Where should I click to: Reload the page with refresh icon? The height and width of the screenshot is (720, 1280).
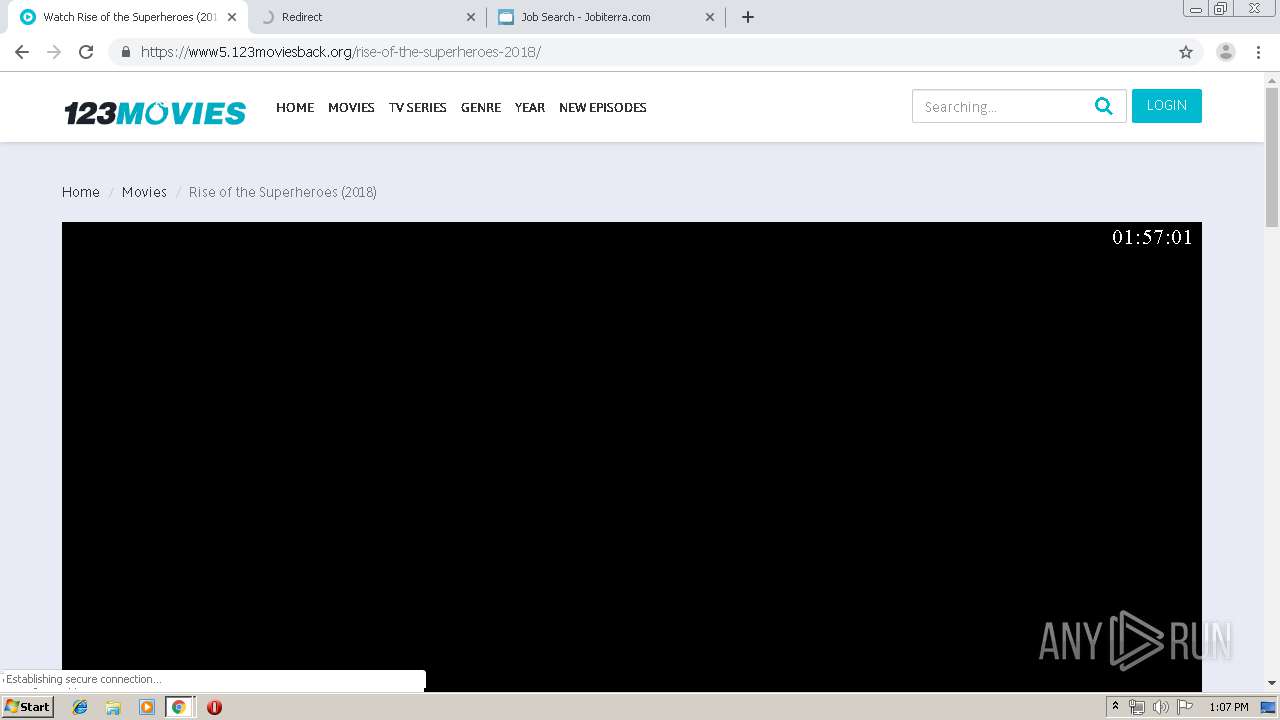click(86, 52)
